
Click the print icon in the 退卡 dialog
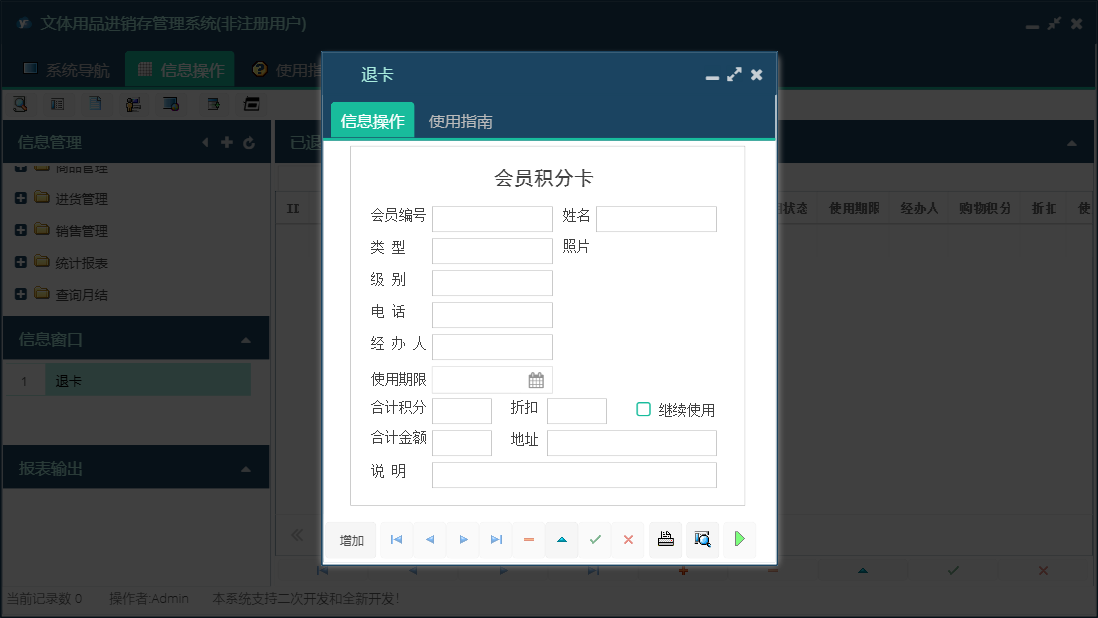pos(665,540)
